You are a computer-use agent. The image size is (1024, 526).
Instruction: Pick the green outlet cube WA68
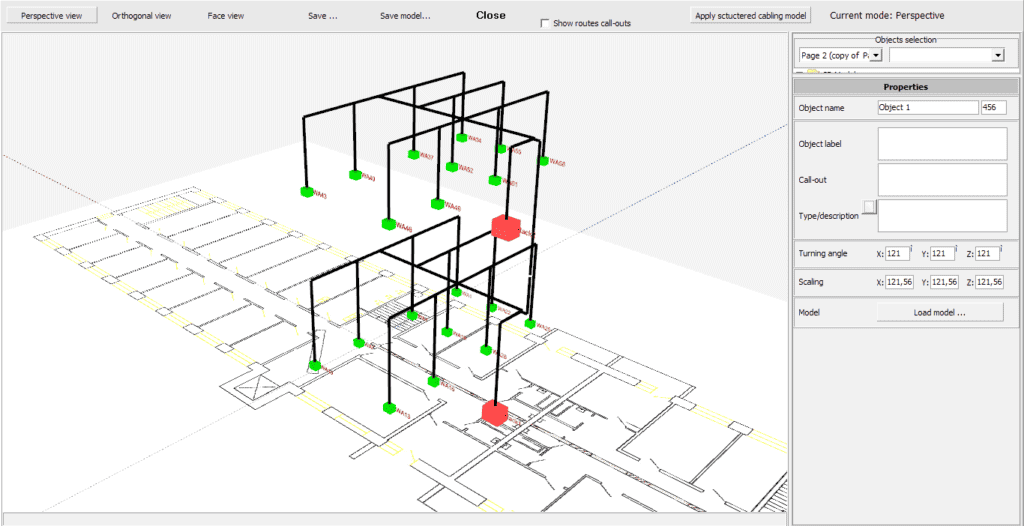[x=544, y=160]
